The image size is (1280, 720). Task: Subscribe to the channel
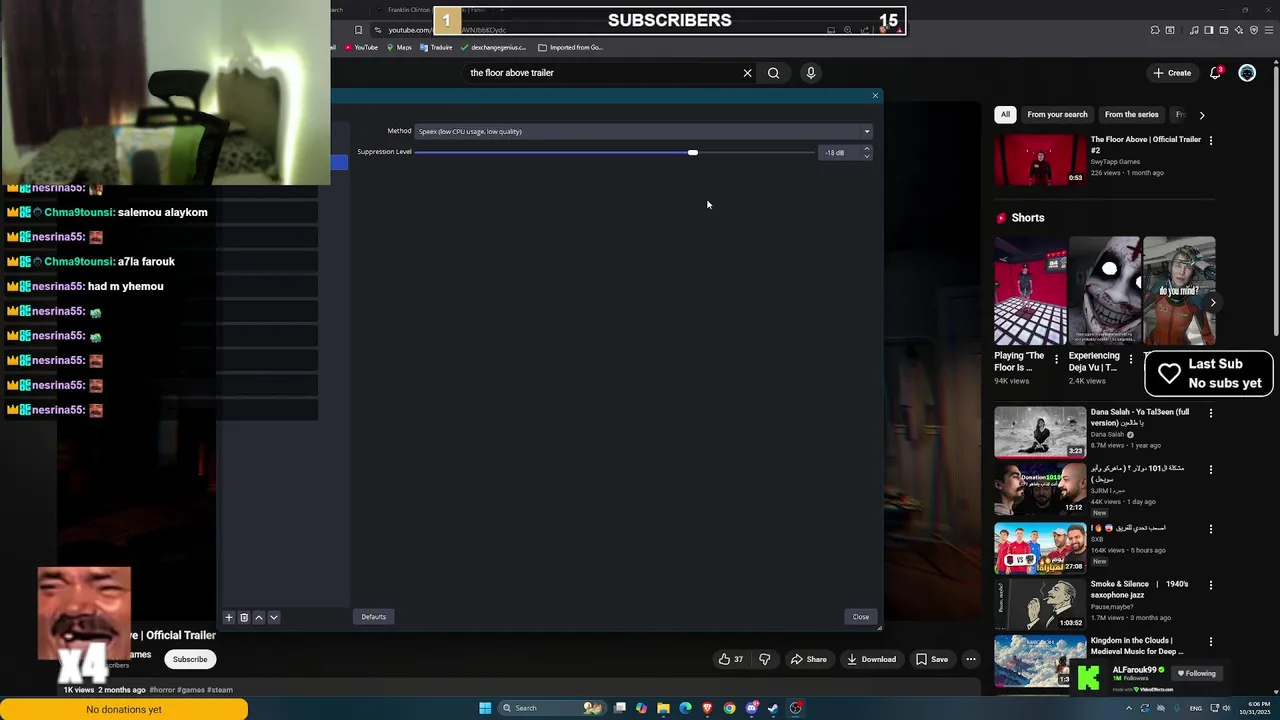point(190,659)
